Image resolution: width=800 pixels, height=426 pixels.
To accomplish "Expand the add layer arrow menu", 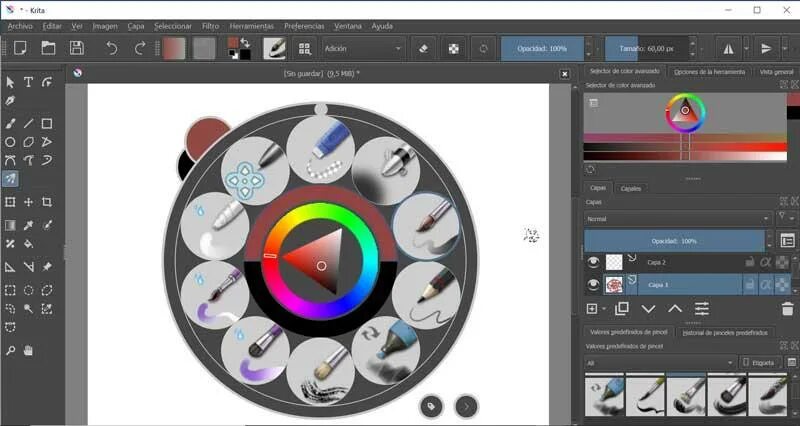I will pyautogui.click(x=604, y=309).
